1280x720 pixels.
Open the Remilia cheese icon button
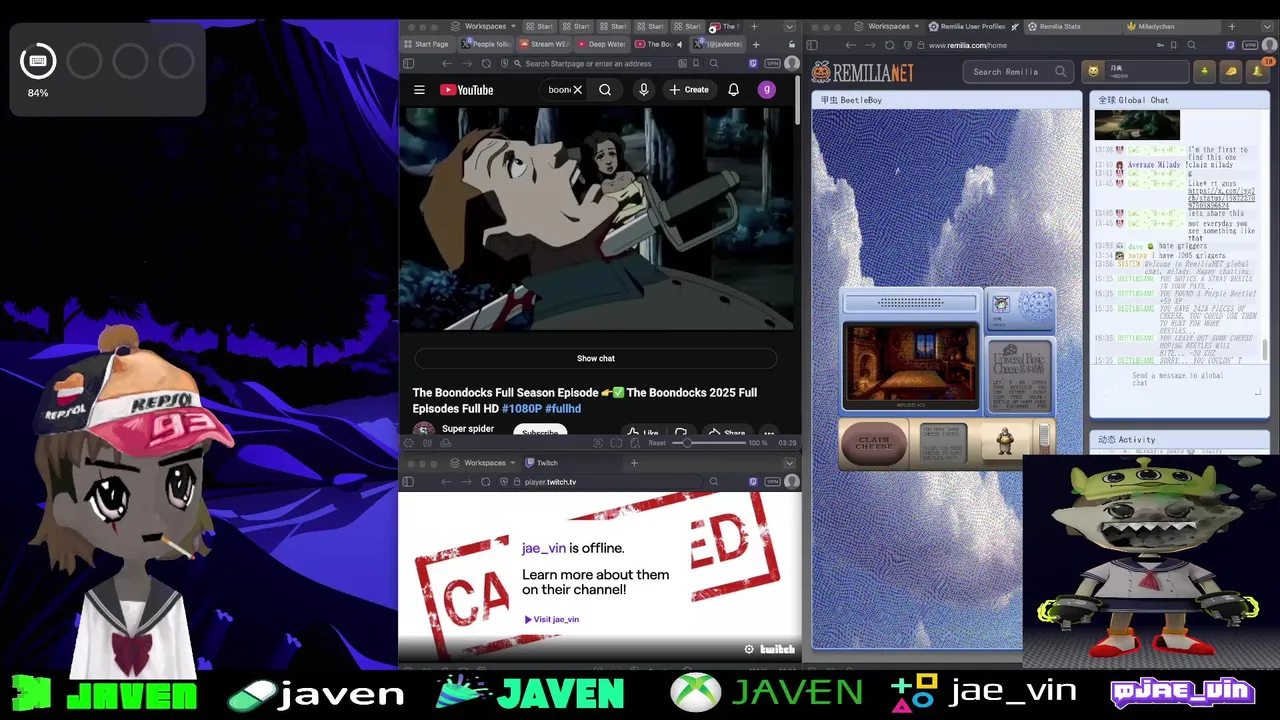(x=1231, y=71)
